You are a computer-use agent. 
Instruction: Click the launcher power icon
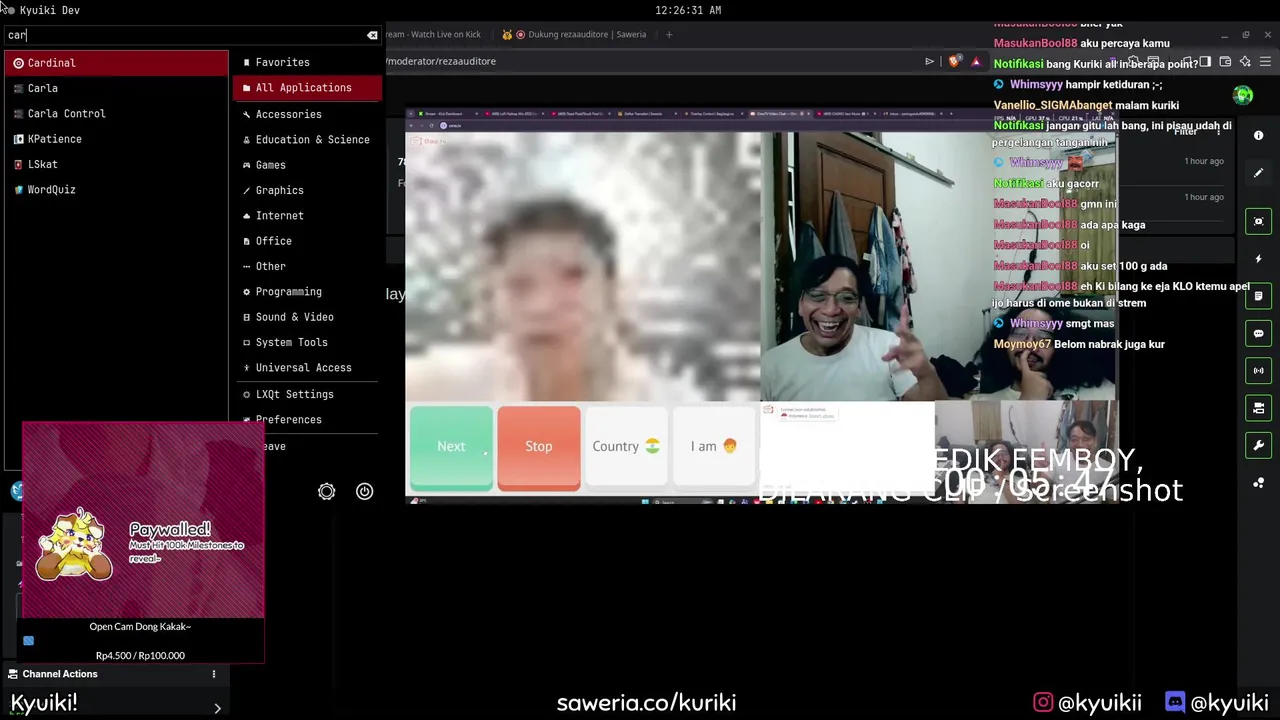point(364,491)
